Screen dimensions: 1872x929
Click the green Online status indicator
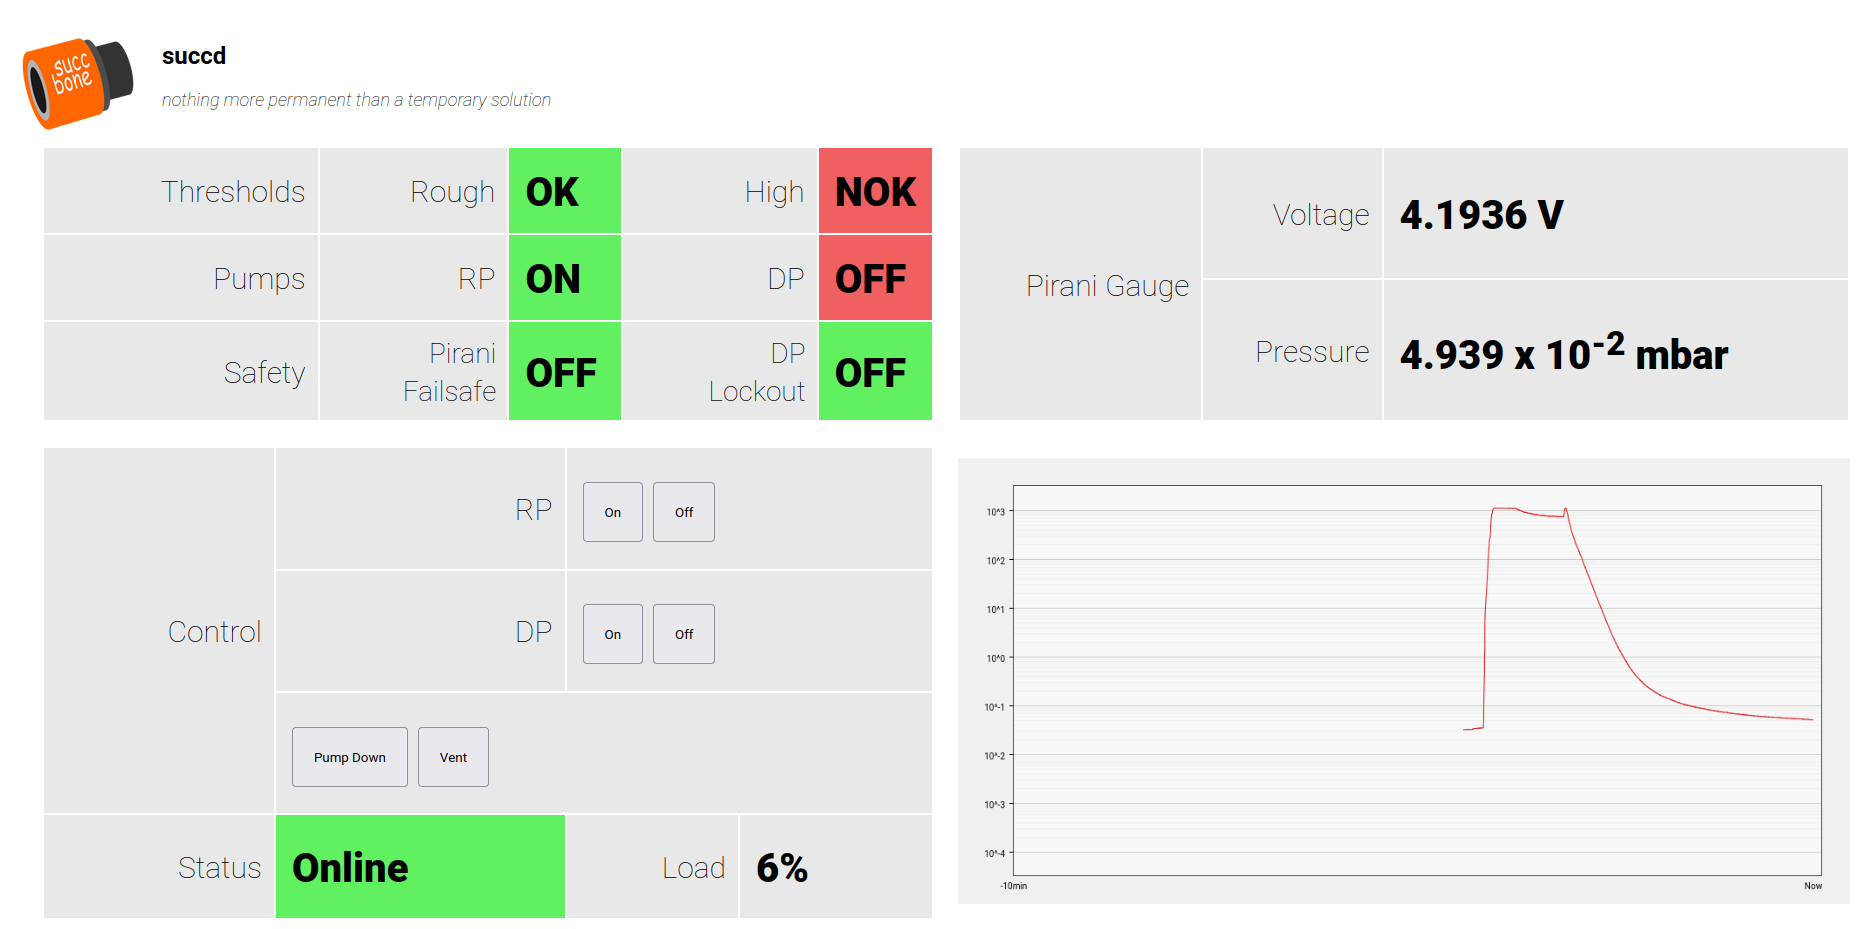tap(420, 867)
